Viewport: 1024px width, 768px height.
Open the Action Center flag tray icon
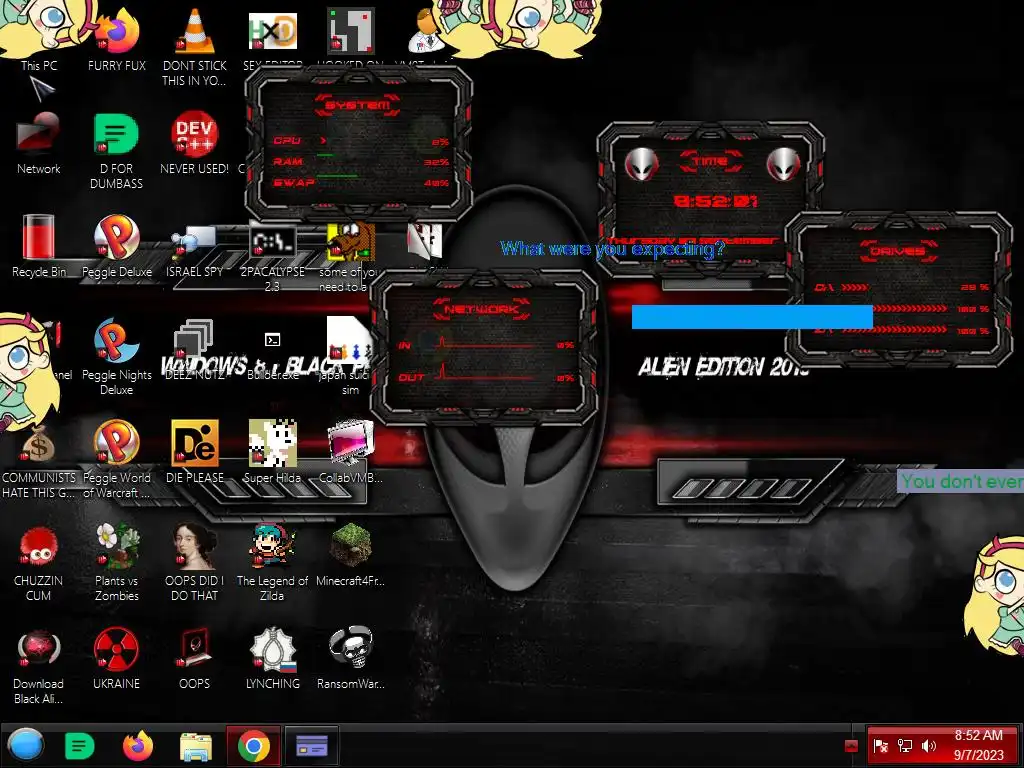point(880,745)
